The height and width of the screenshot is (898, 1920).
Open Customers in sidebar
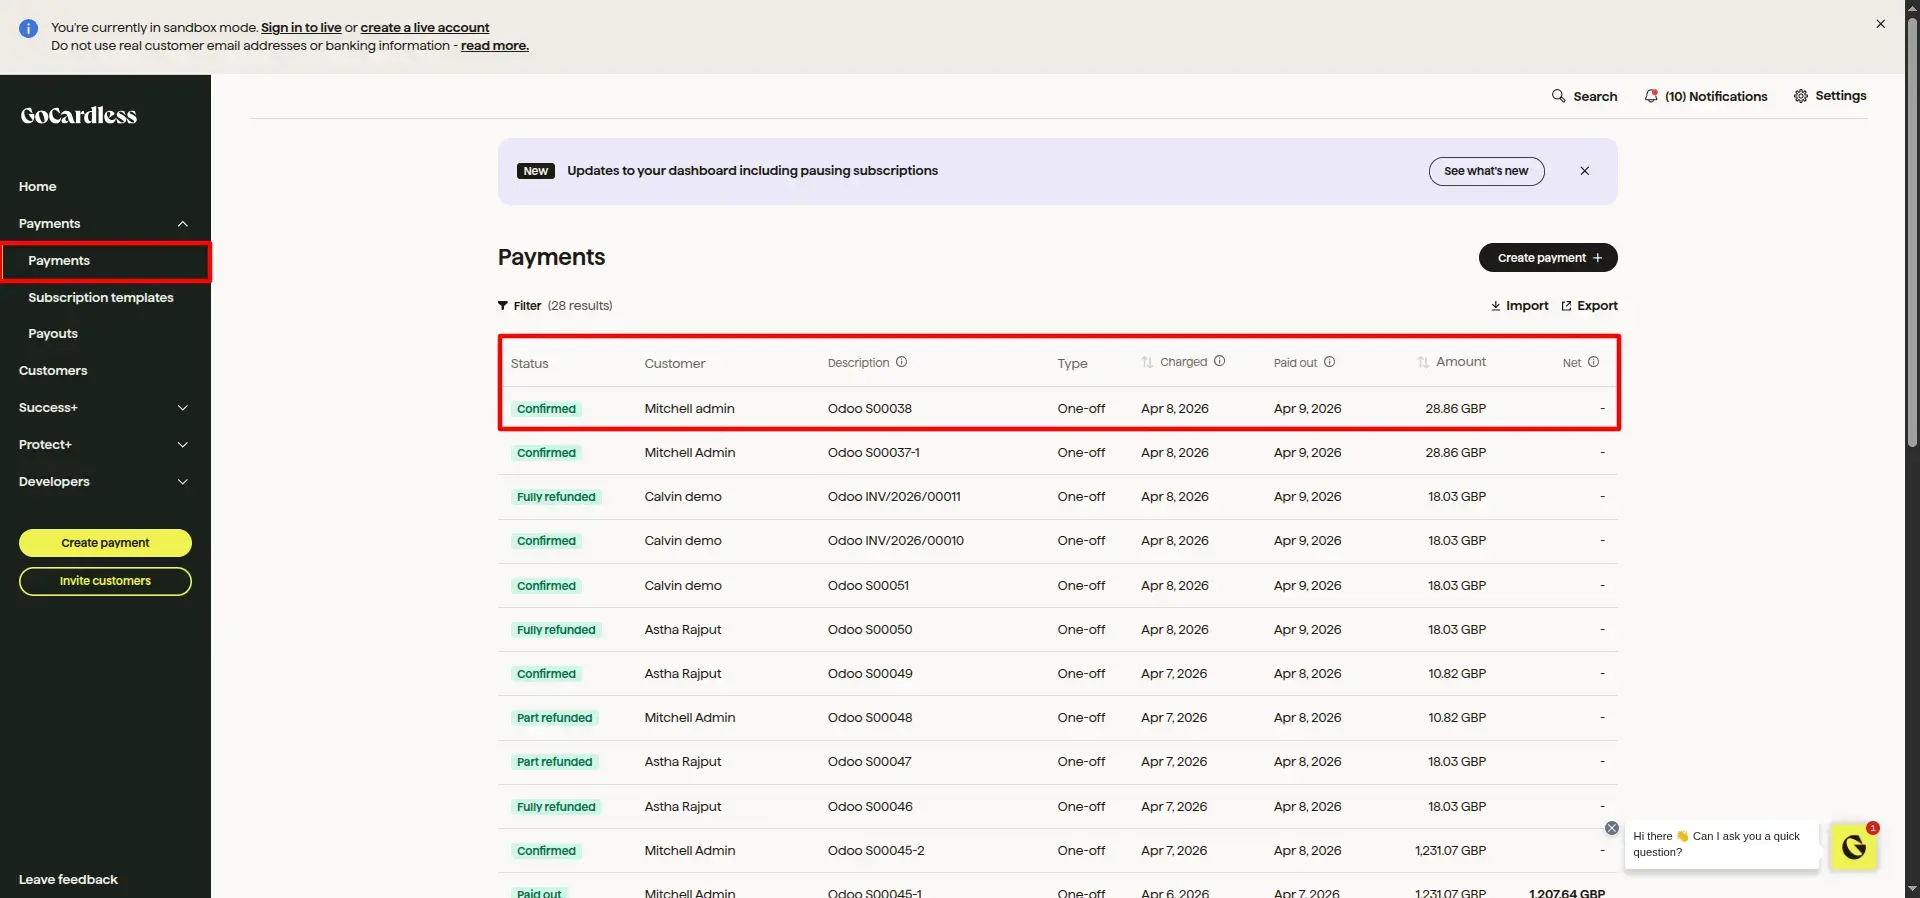pos(53,371)
